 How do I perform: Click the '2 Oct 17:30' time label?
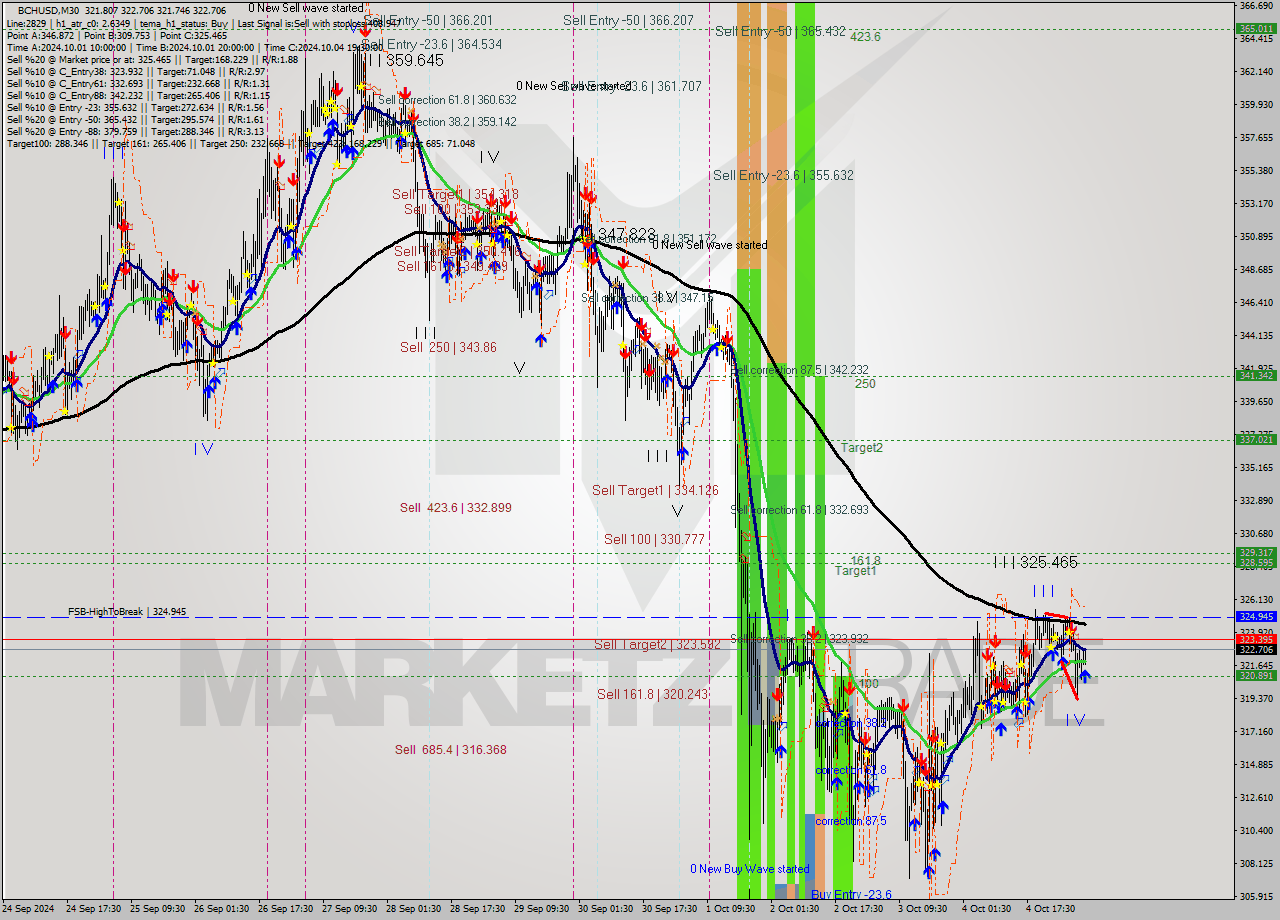(859, 909)
